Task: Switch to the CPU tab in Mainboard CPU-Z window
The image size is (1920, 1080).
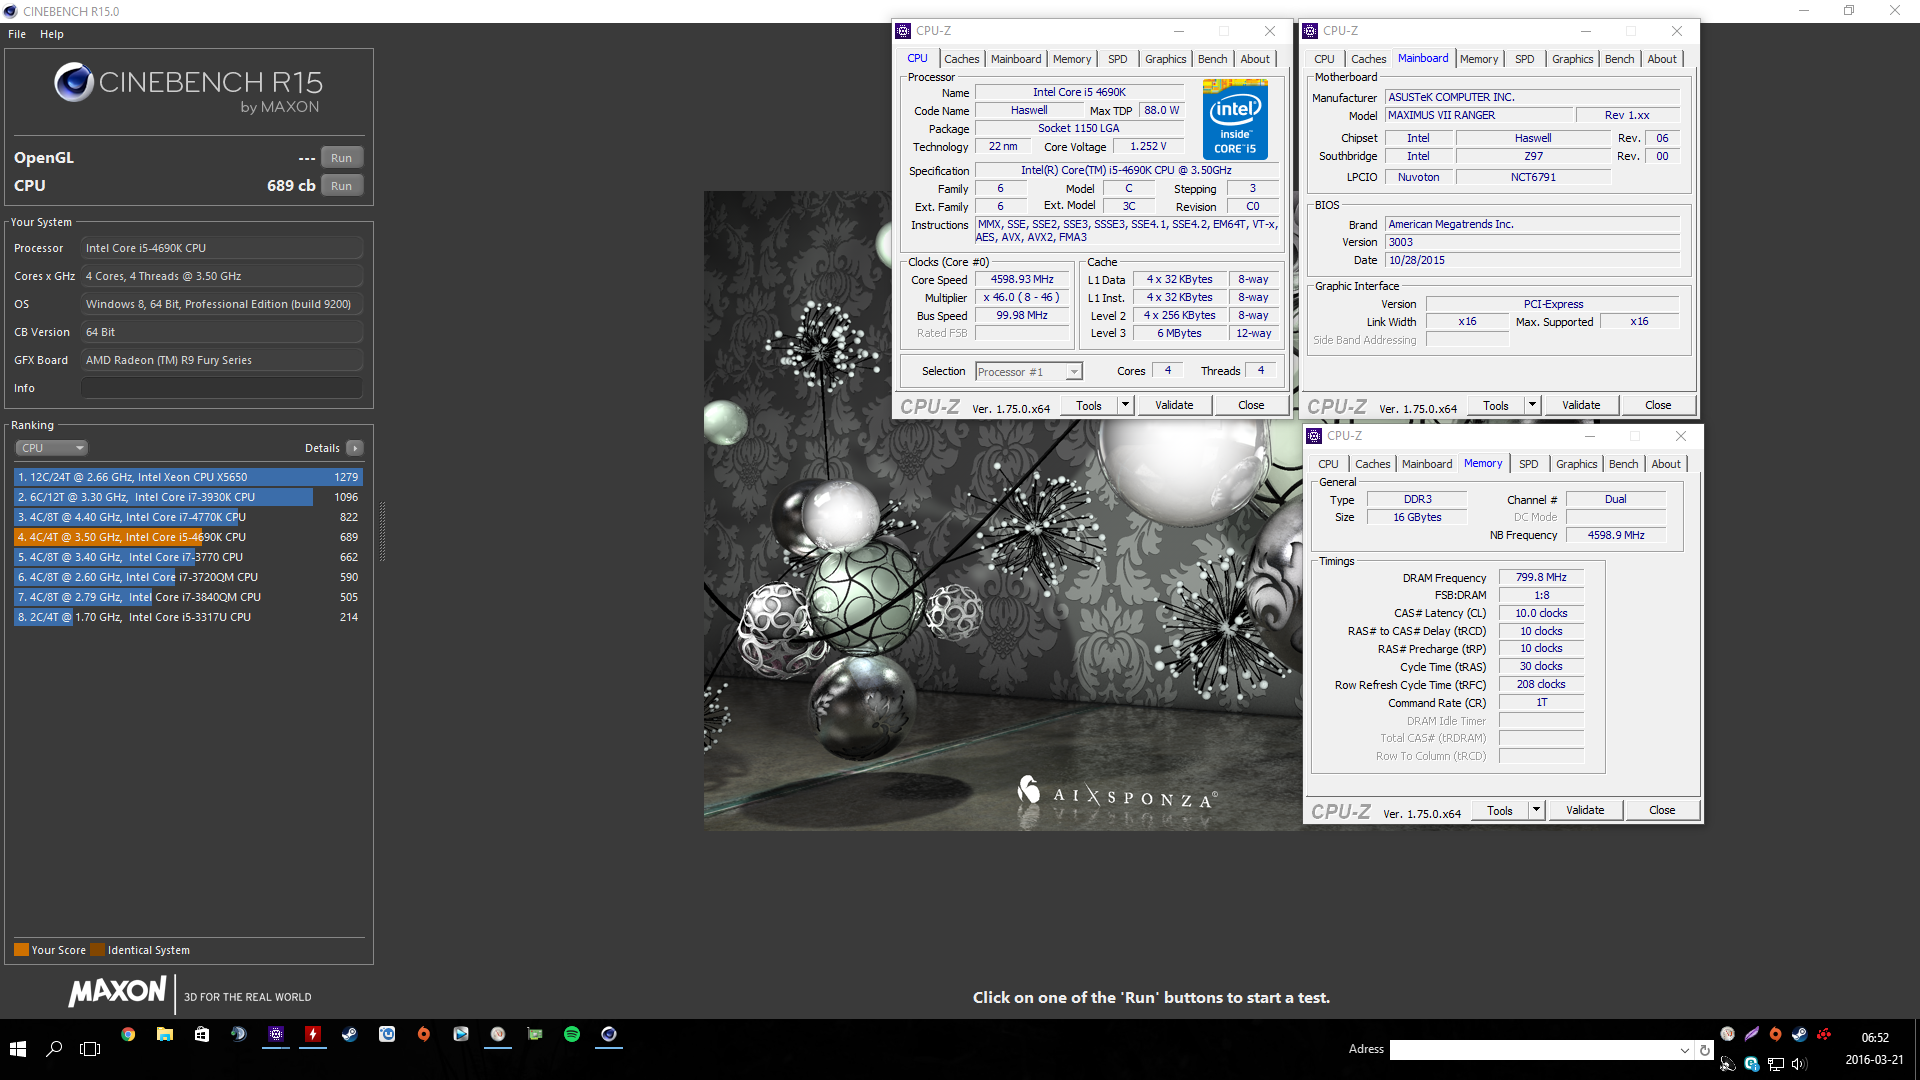Action: pos(1324,59)
